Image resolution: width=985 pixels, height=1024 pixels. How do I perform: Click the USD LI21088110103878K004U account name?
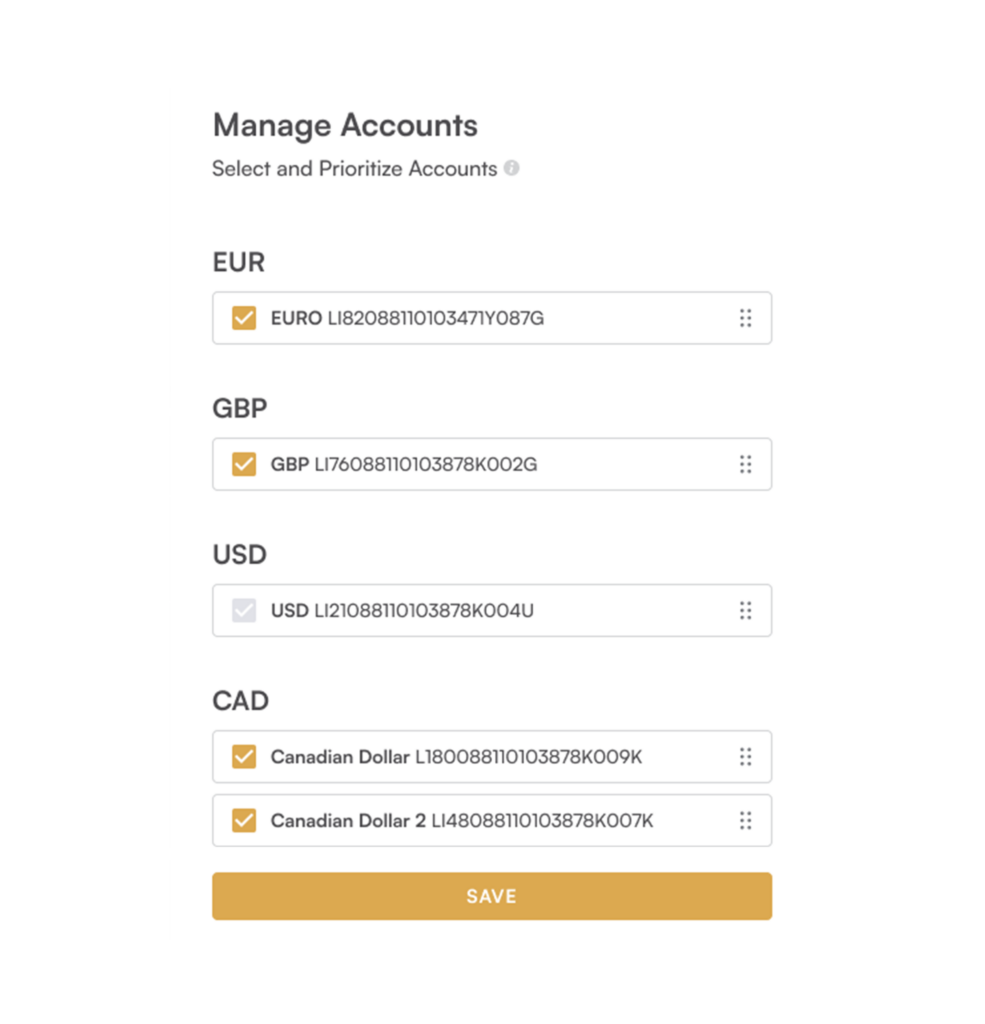[402, 611]
